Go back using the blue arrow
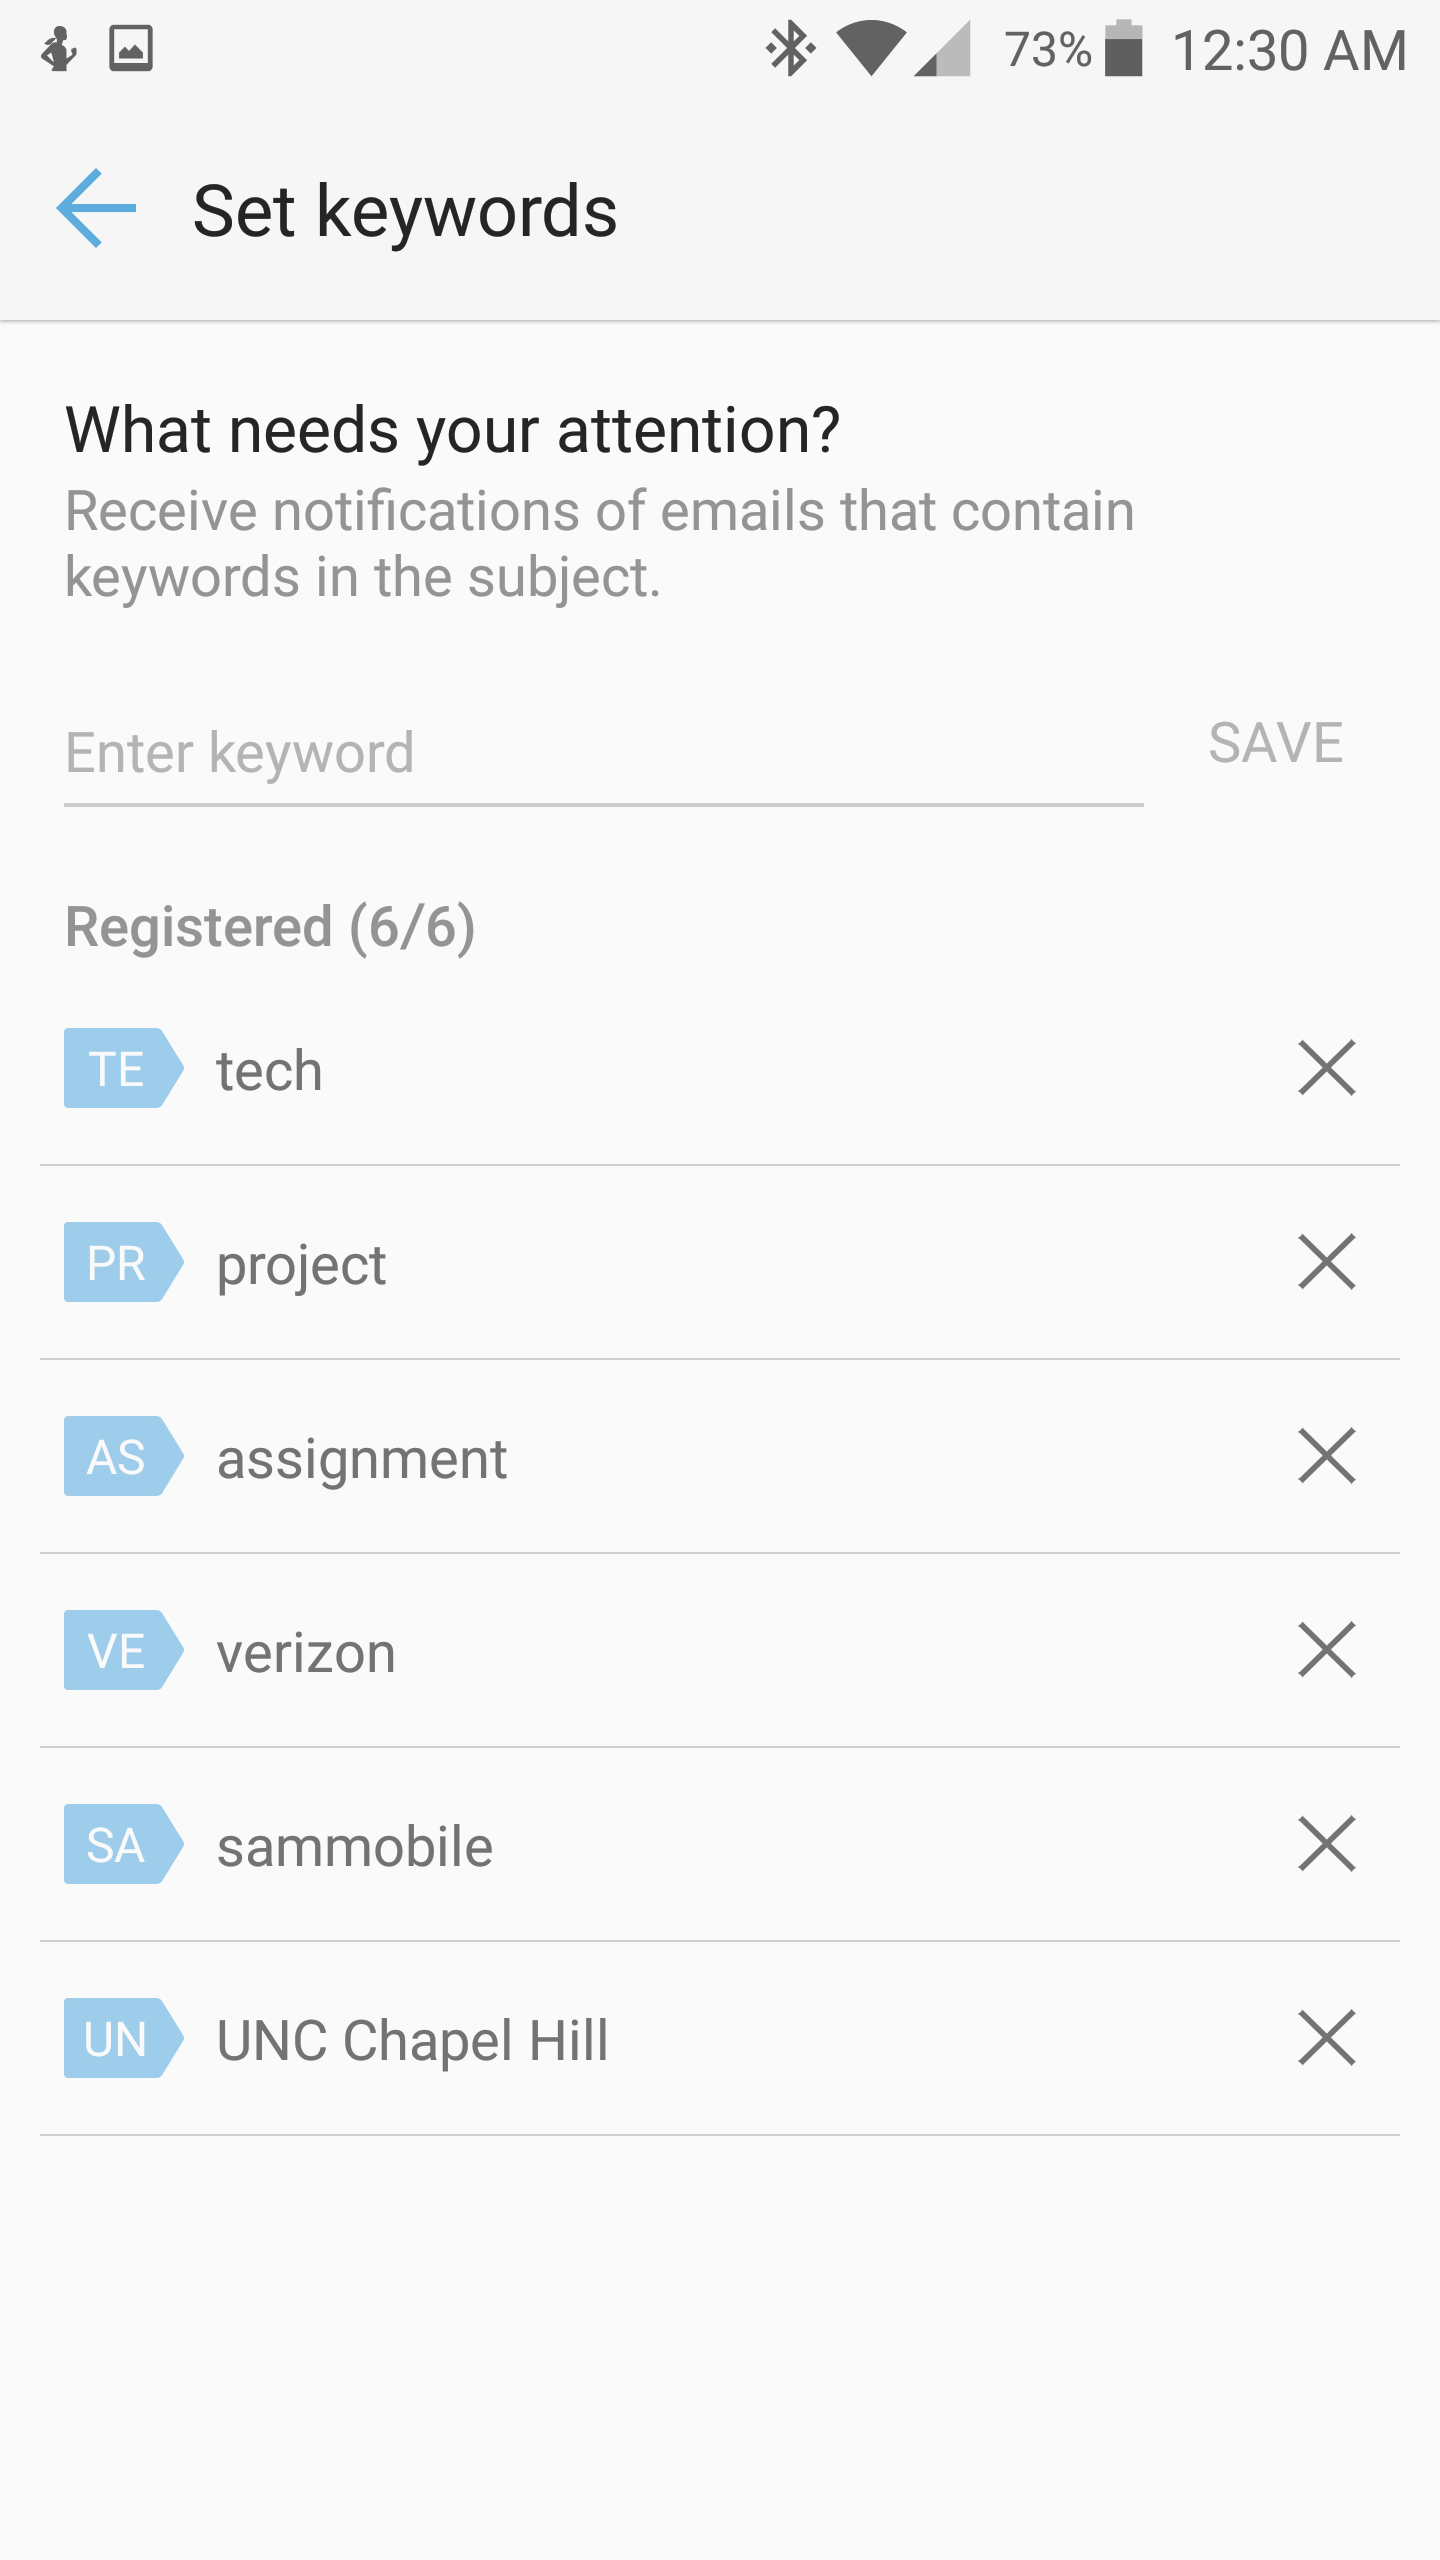 coord(97,209)
